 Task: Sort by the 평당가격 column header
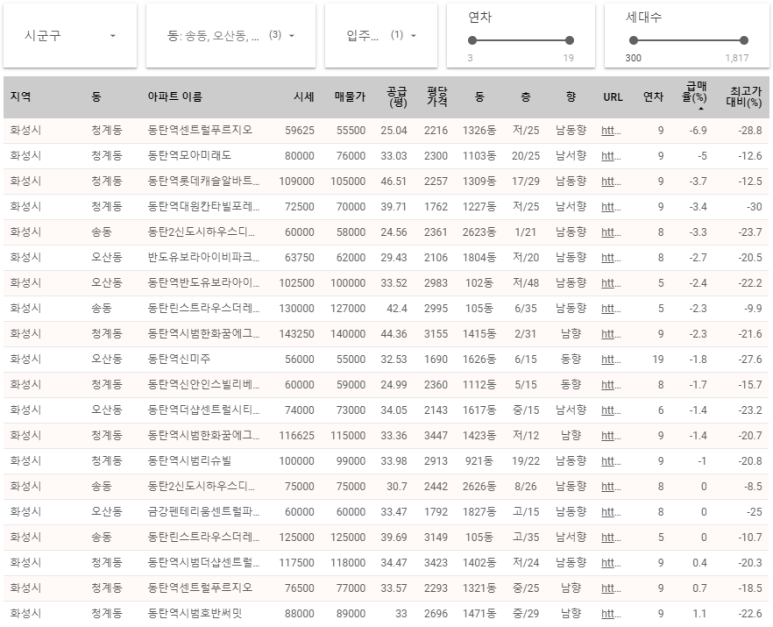[x=437, y=97]
